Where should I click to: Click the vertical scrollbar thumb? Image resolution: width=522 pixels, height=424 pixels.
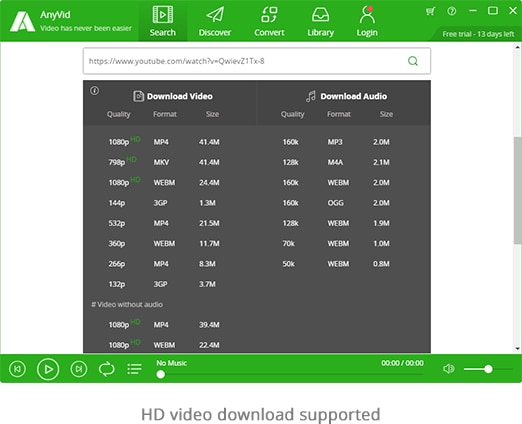point(517,190)
